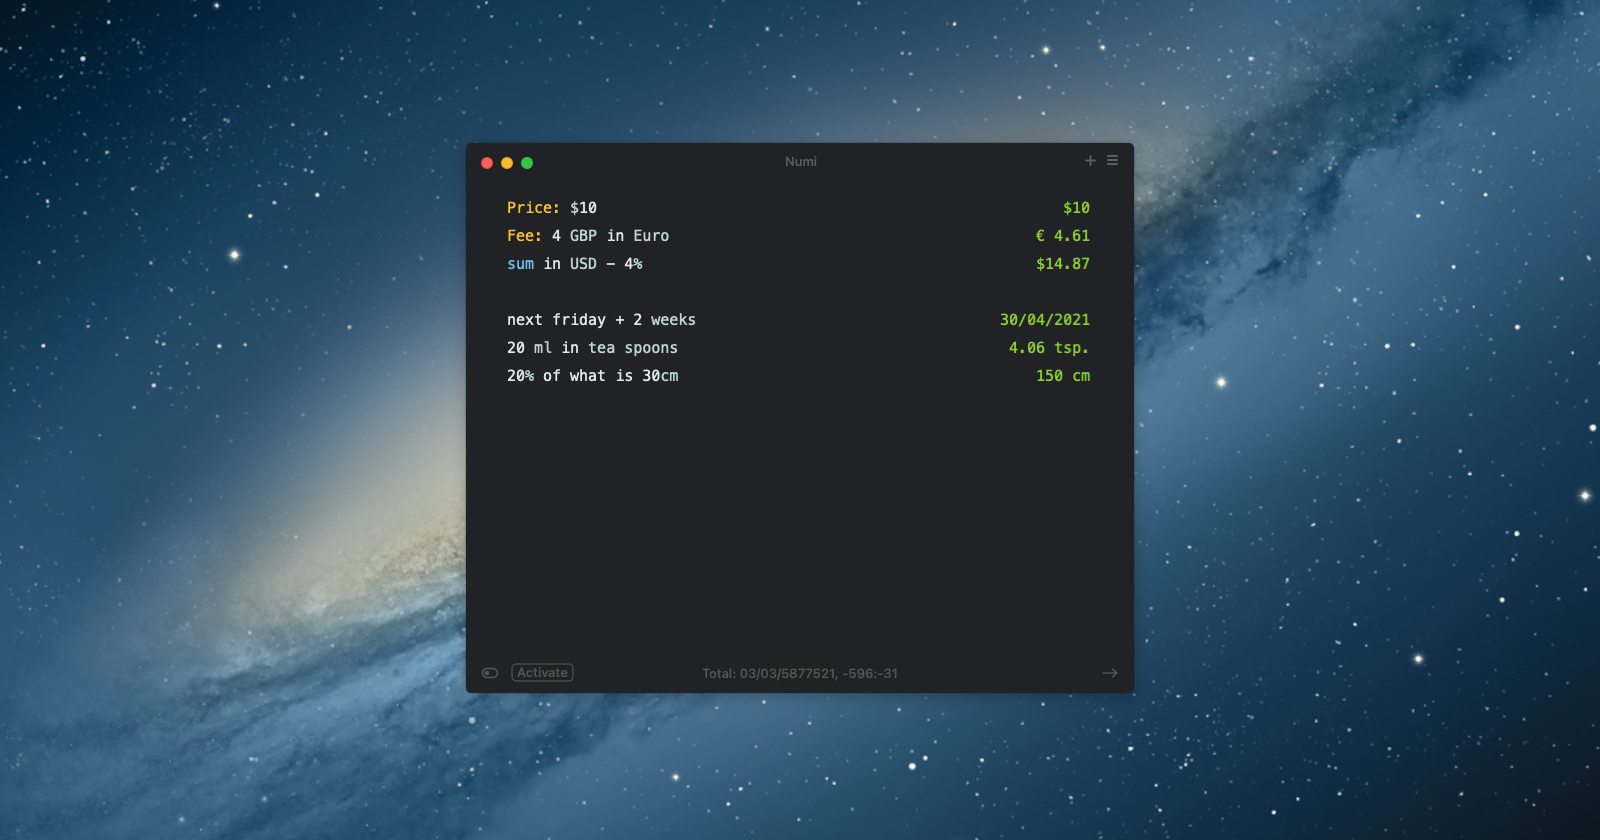Close the Numi window
This screenshot has height=840, width=1600.
(487, 163)
